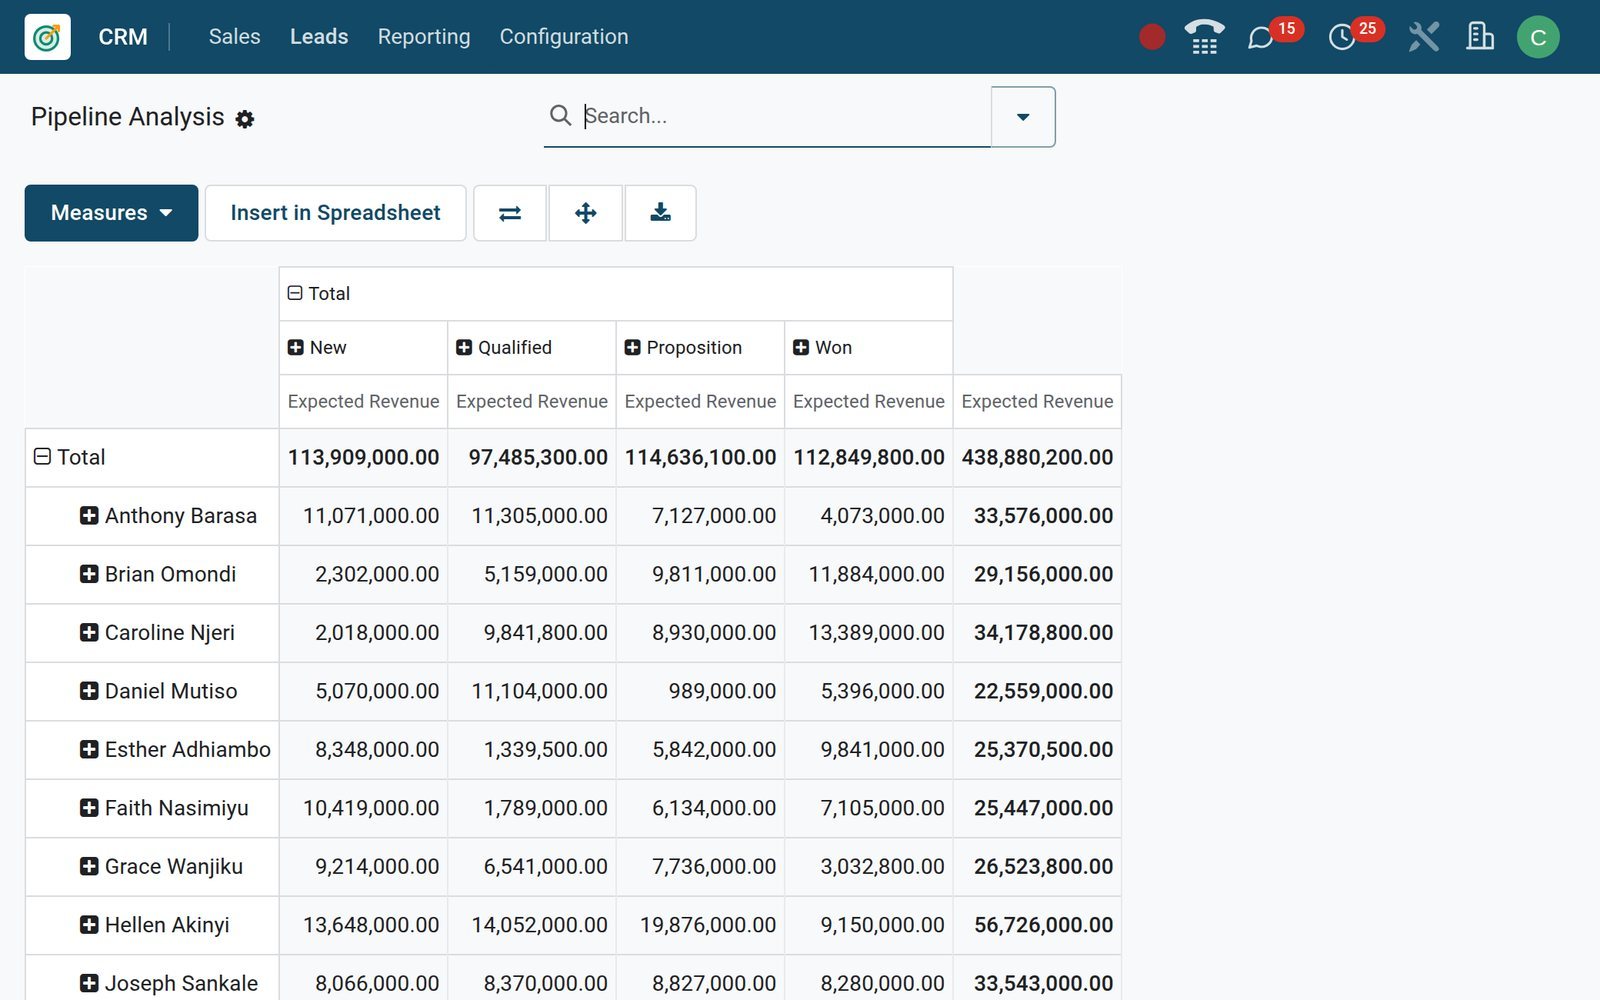The height and width of the screenshot is (1000, 1600).
Task: Open the Sales menu
Action: click(234, 37)
